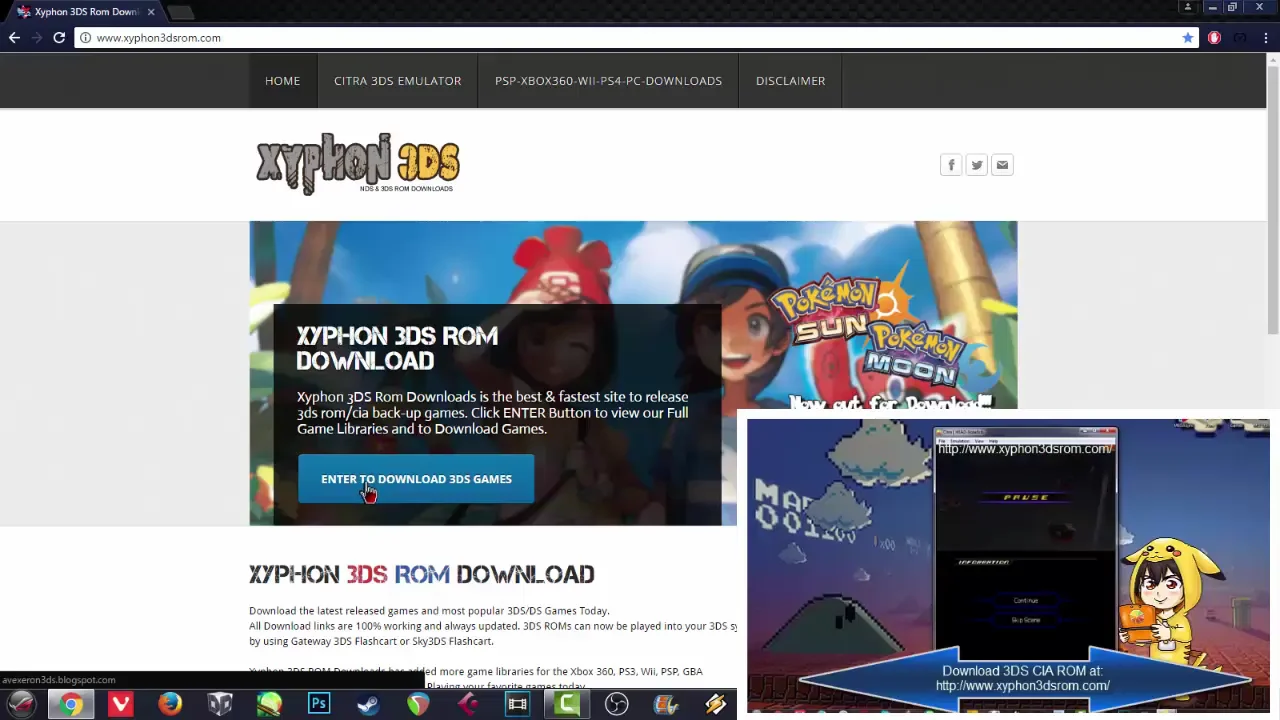
Task: Open PSP-XBOX360-WII-PS4-PC-DOWNLOADS menu item
Action: click(x=608, y=81)
